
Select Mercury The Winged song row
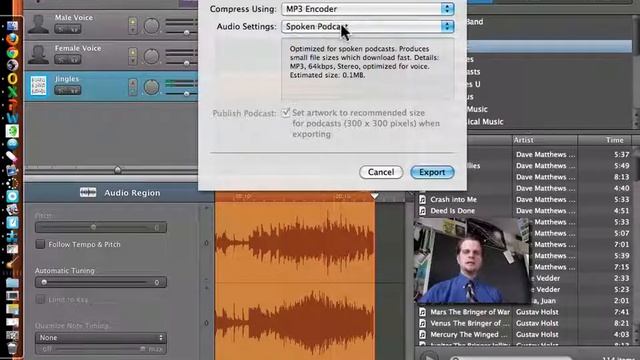tap(524, 334)
